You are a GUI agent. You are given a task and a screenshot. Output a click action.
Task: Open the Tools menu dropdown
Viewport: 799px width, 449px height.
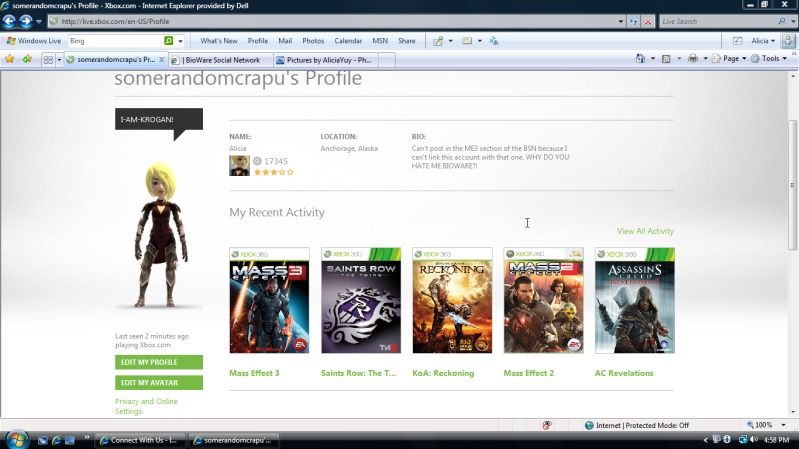(x=769, y=59)
